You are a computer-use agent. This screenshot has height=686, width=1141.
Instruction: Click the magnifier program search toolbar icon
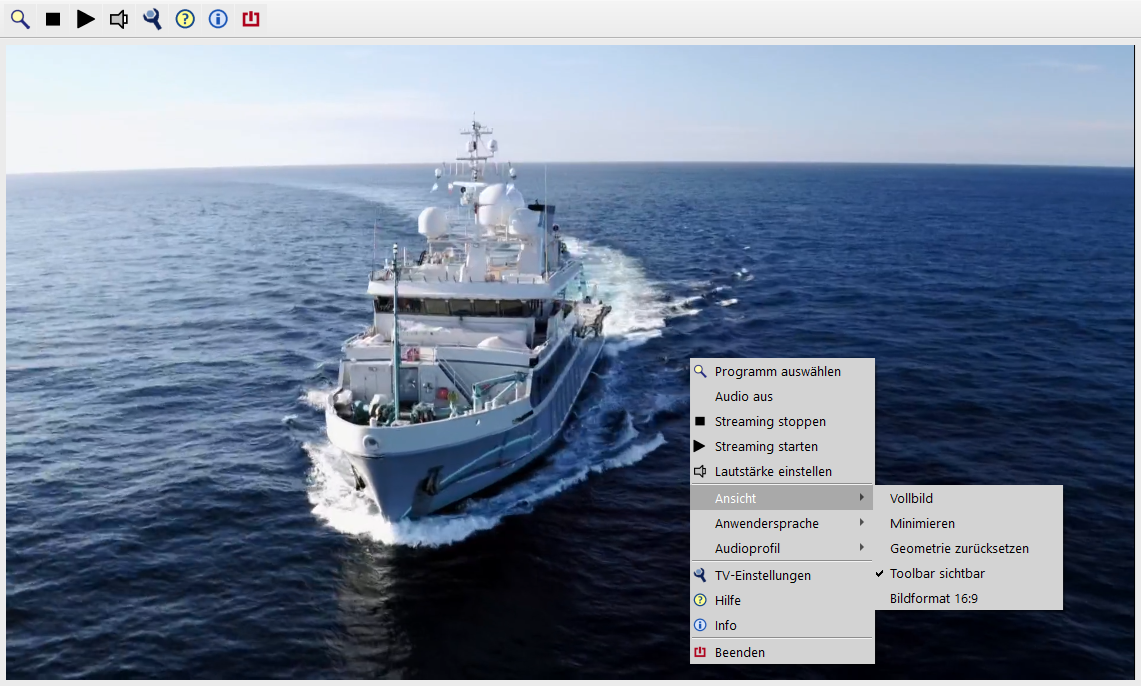click(x=20, y=19)
